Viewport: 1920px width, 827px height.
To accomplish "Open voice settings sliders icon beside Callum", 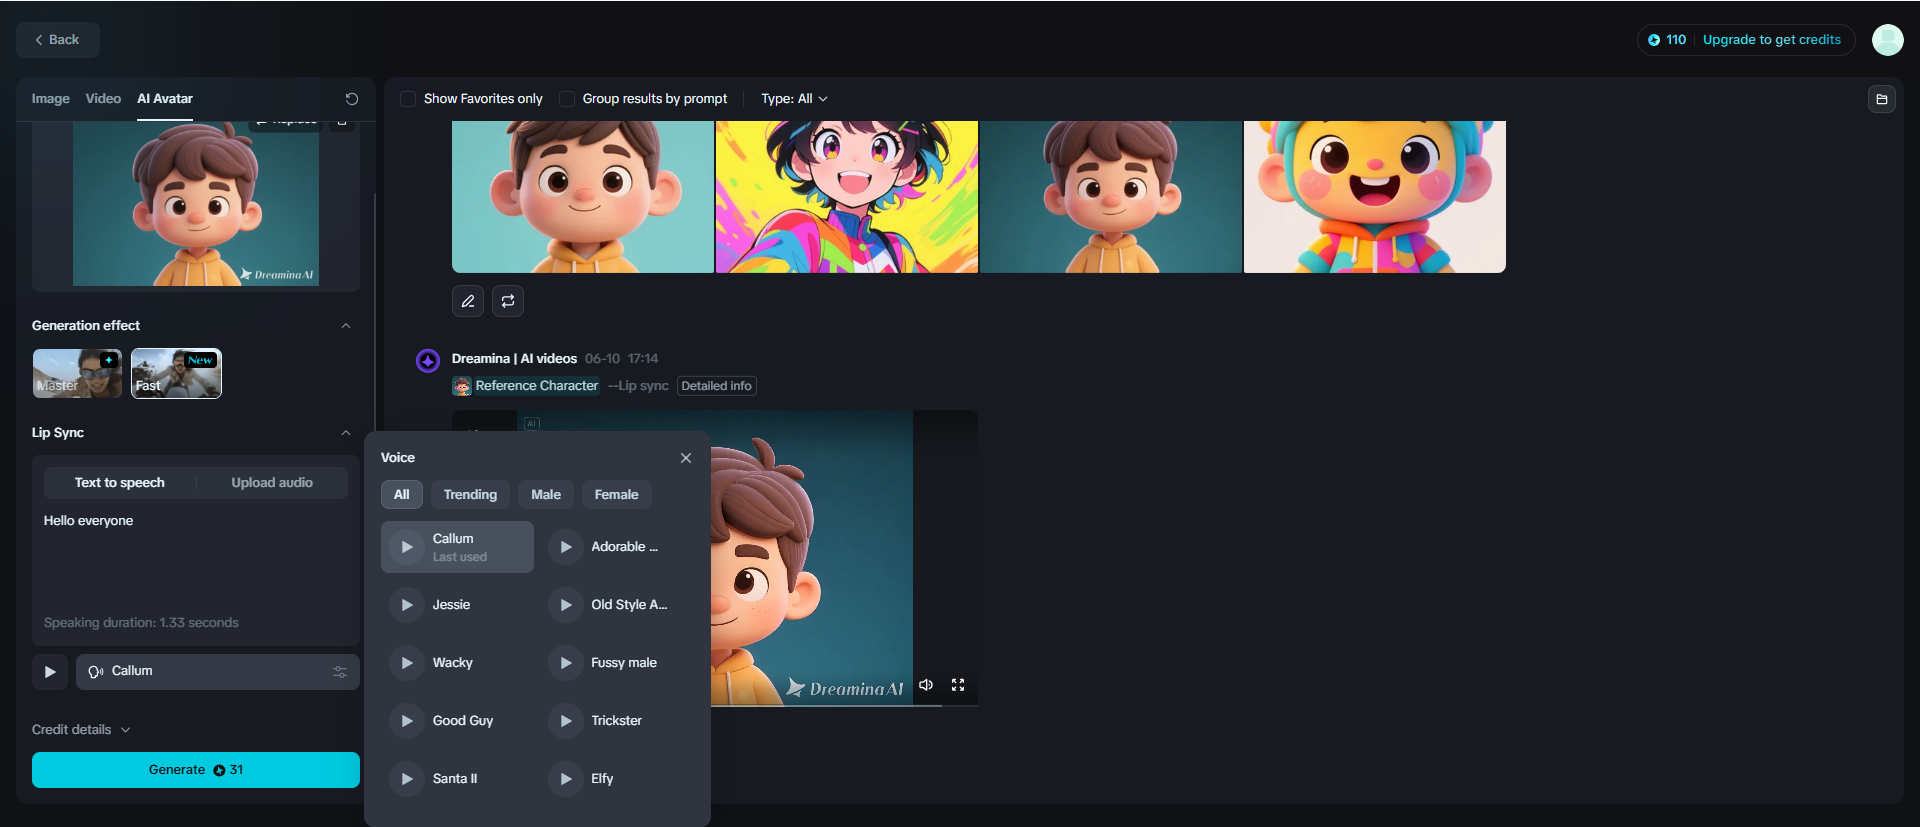I will coord(340,672).
